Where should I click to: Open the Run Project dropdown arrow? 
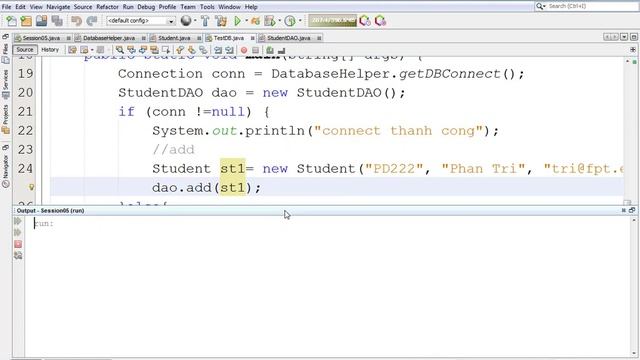point(246,21)
